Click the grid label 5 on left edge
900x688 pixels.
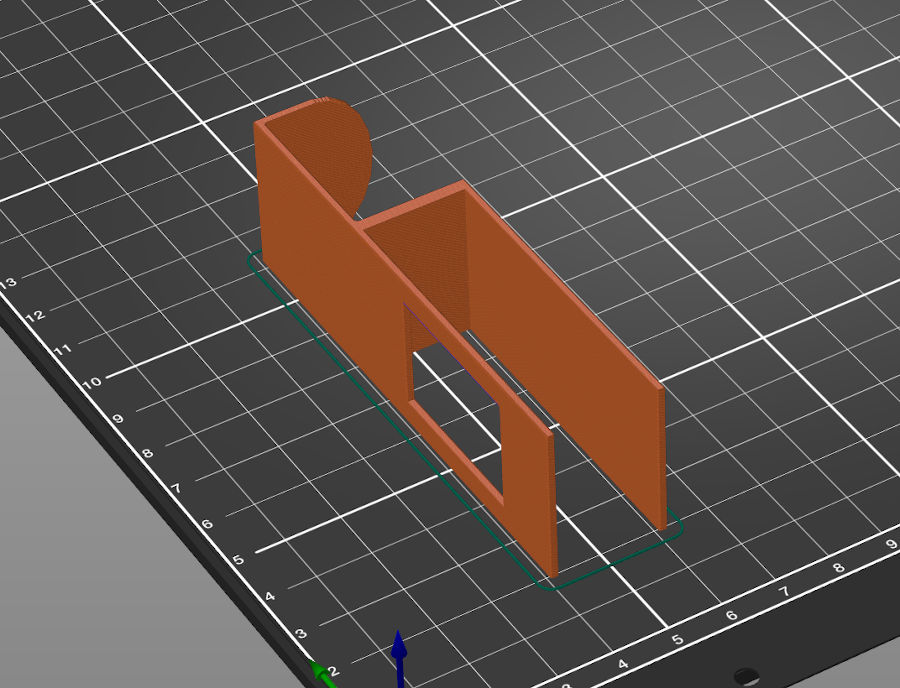[239, 559]
